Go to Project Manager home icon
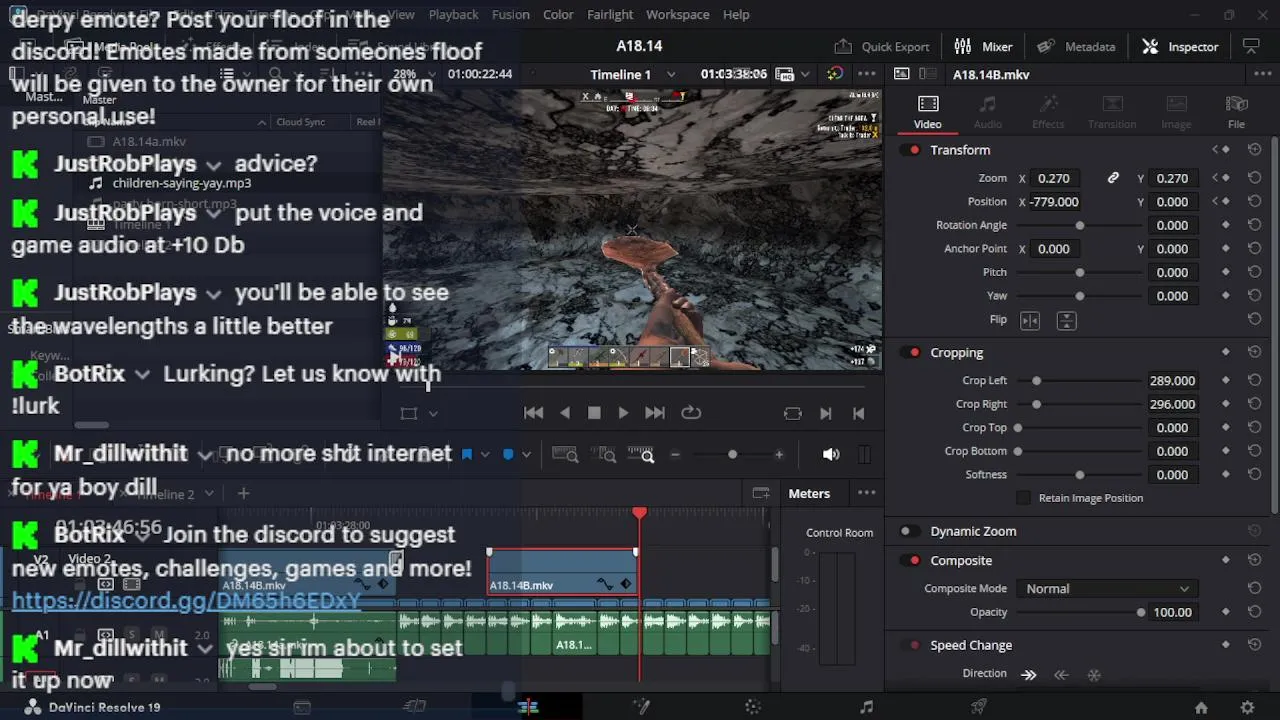The height and width of the screenshot is (720, 1280). pyautogui.click(x=1201, y=707)
